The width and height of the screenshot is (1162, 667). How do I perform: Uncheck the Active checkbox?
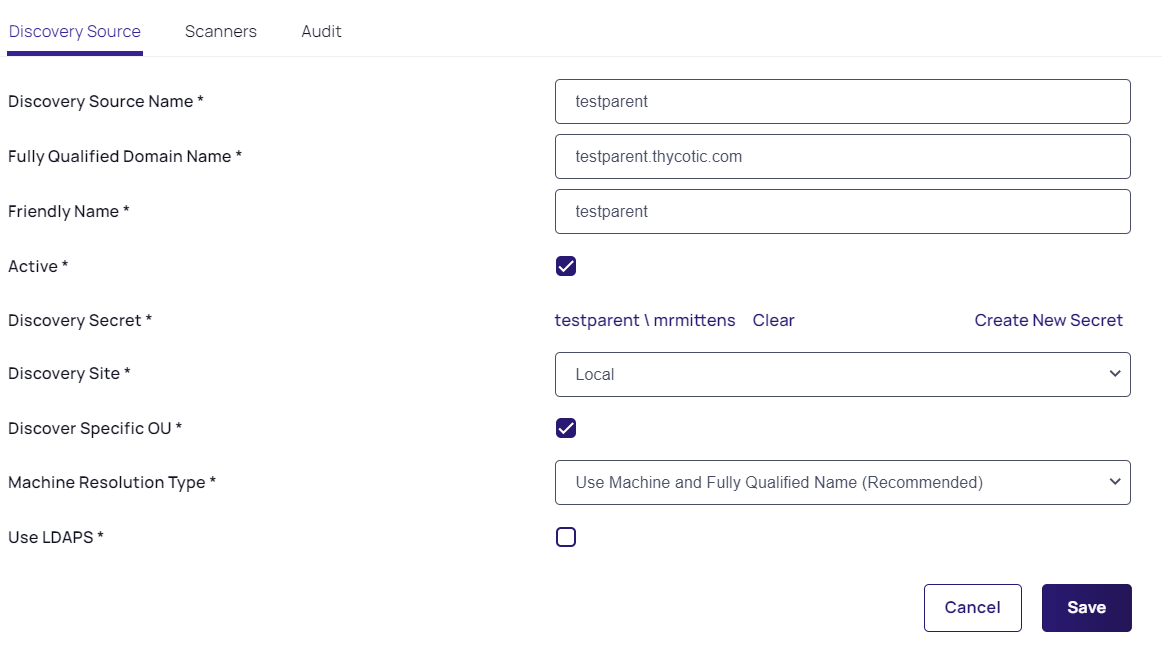pyautogui.click(x=566, y=266)
